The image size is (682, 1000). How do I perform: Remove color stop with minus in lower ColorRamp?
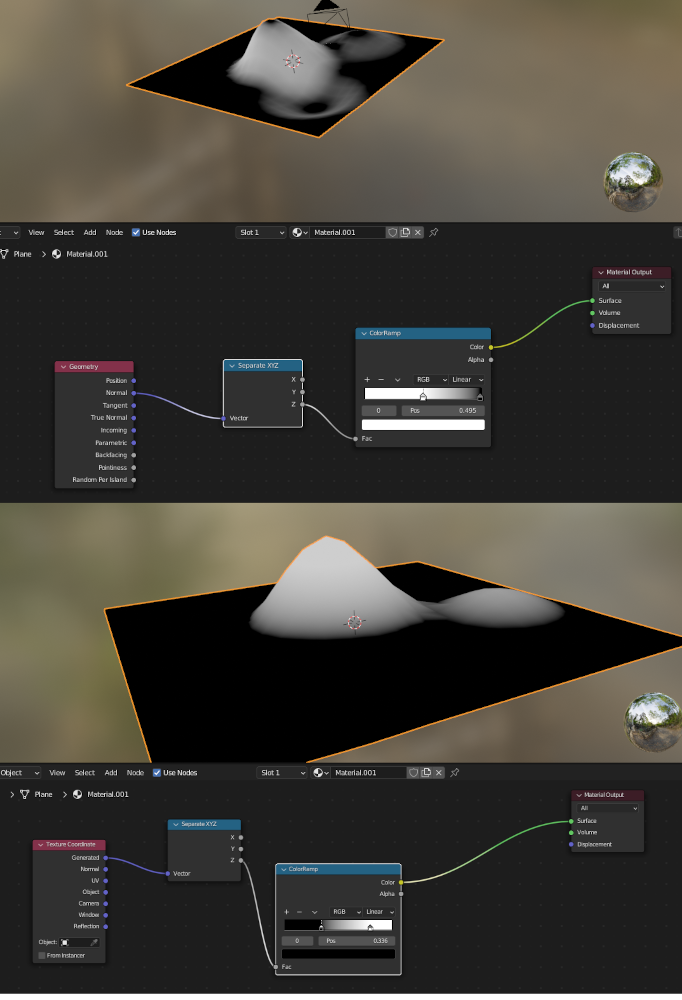pos(299,912)
